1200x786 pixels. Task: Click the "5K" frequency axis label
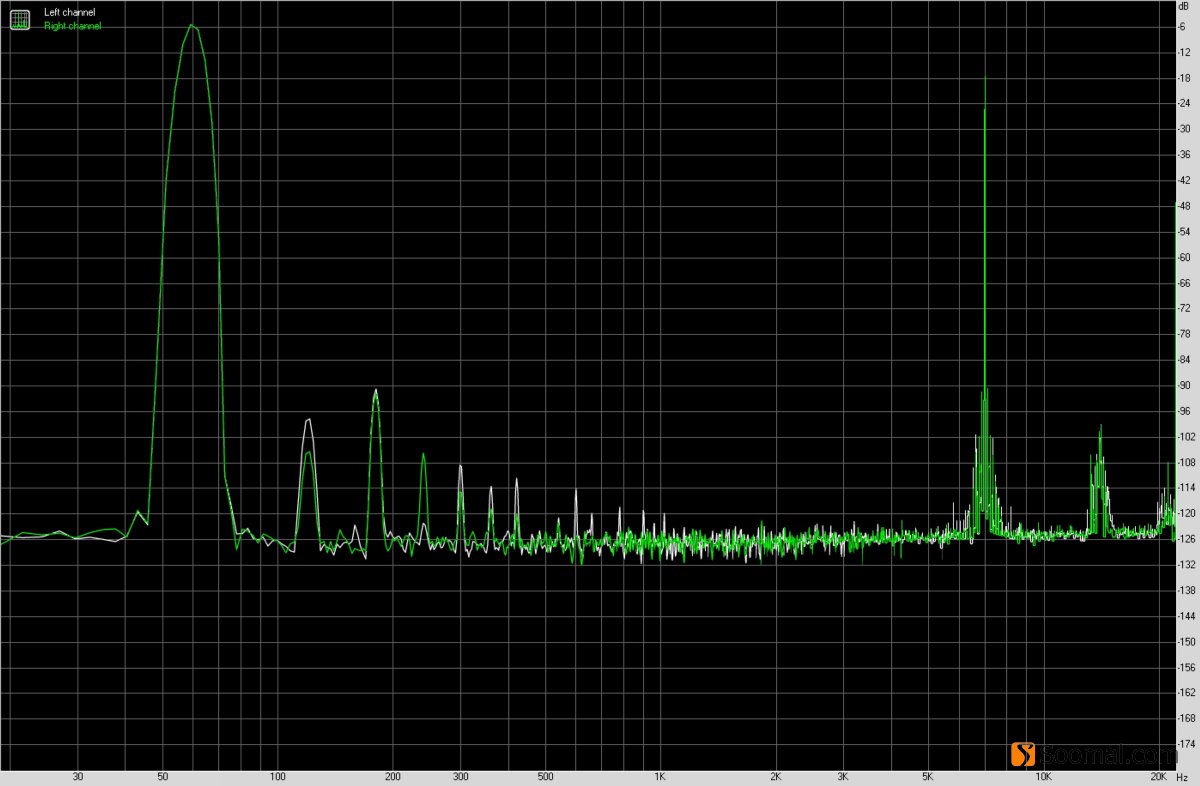(x=928, y=777)
